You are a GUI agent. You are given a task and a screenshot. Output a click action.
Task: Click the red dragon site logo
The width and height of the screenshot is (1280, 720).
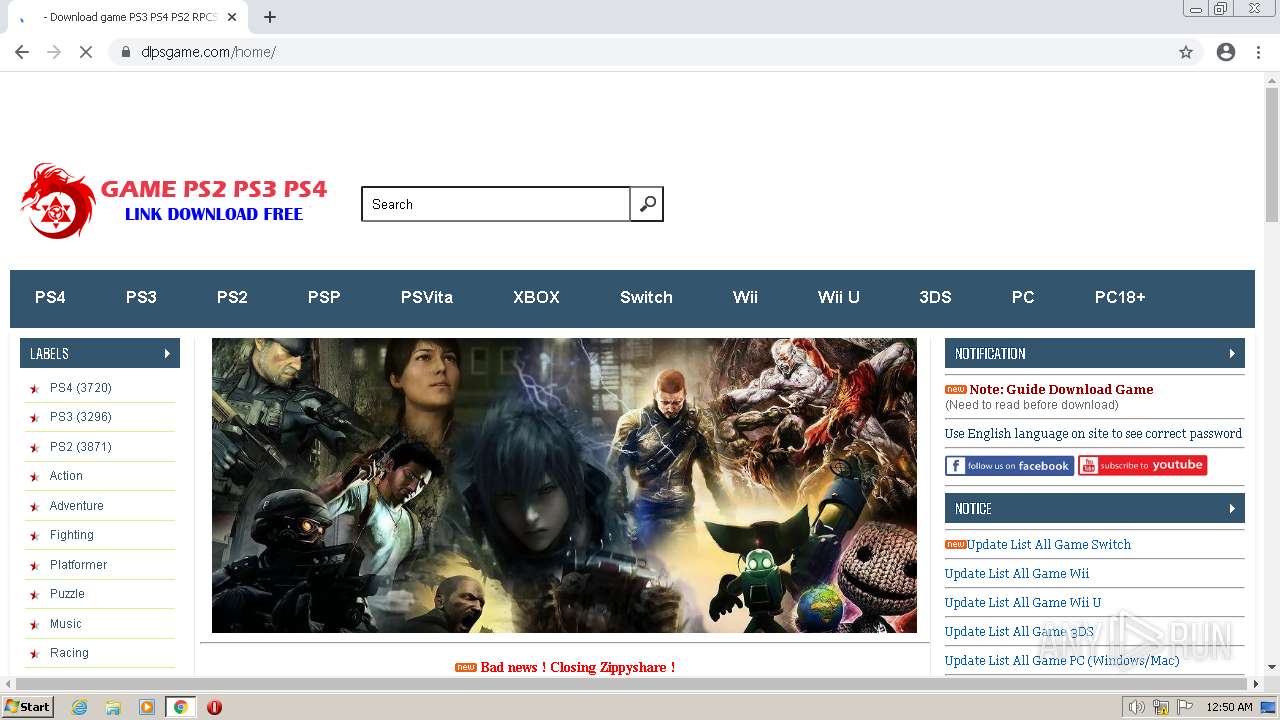pyautogui.click(x=58, y=201)
